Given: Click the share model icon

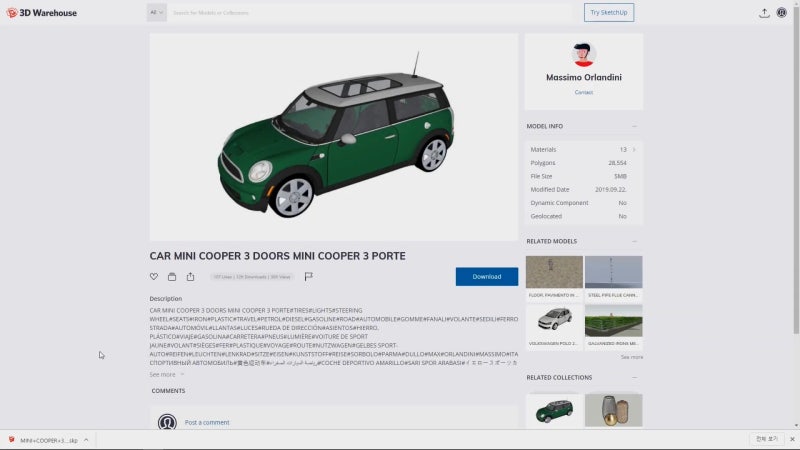Looking at the screenshot, I should [190, 277].
